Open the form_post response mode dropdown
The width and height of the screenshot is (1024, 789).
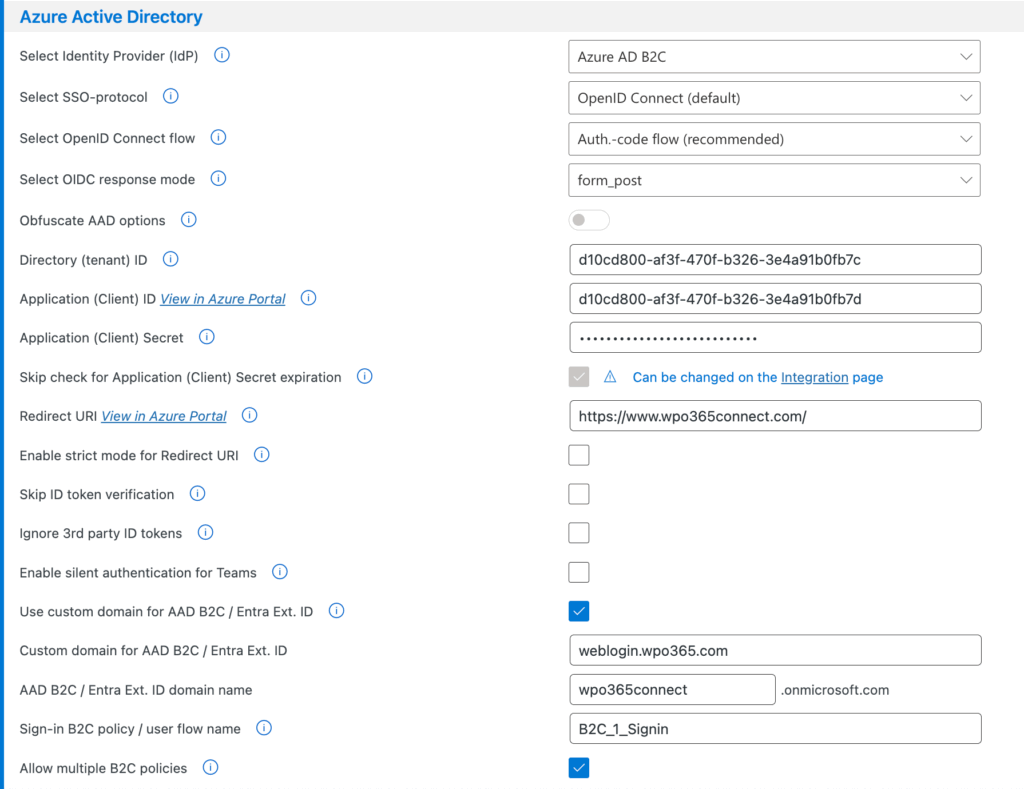pos(775,180)
